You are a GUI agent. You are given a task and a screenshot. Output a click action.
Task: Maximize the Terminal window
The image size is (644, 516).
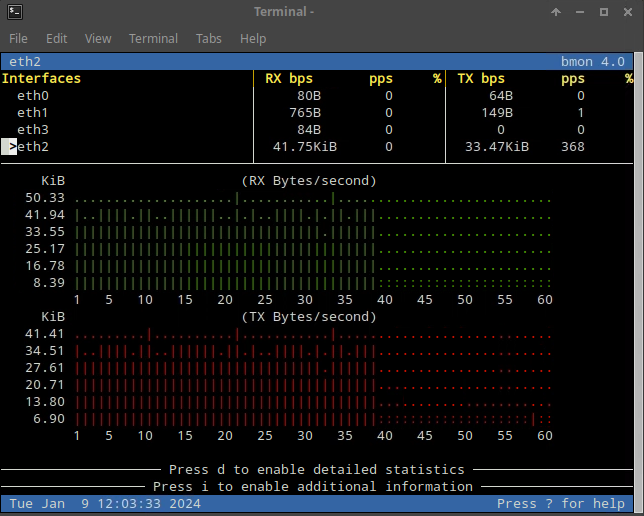click(604, 12)
